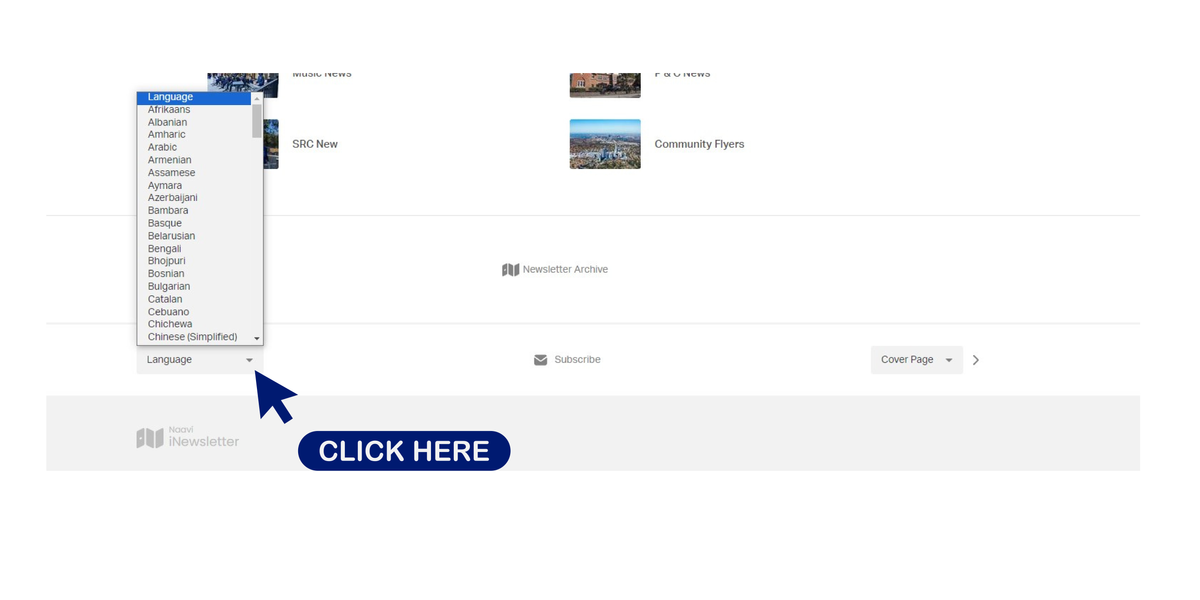The height and width of the screenshot is (600, 1200).
Task: Click the Newsletter Archive map icon
Action: (x=510, y=270)
